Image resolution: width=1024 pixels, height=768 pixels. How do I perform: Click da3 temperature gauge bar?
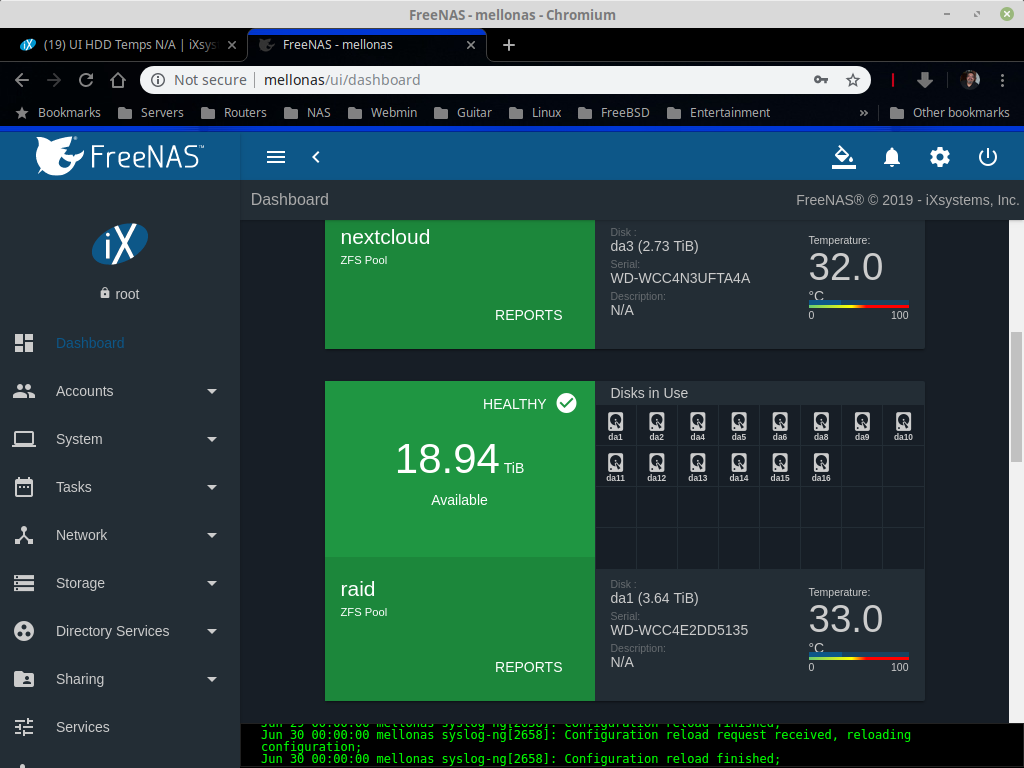(x=859, y=304)
